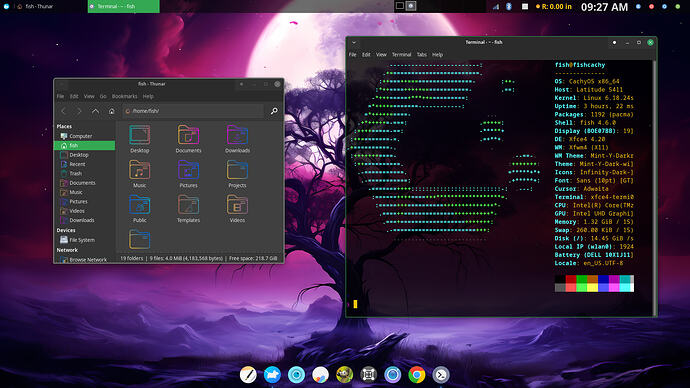Open the Pictures folder icon in main pane
This screenshot has width=690, height=388.
[x=188, y=170]
